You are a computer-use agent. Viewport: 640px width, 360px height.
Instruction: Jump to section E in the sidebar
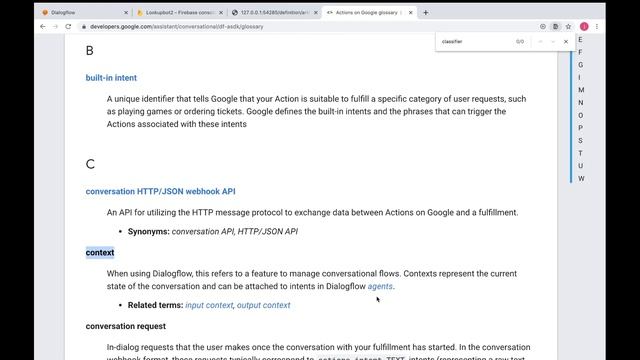click(580, 40)
